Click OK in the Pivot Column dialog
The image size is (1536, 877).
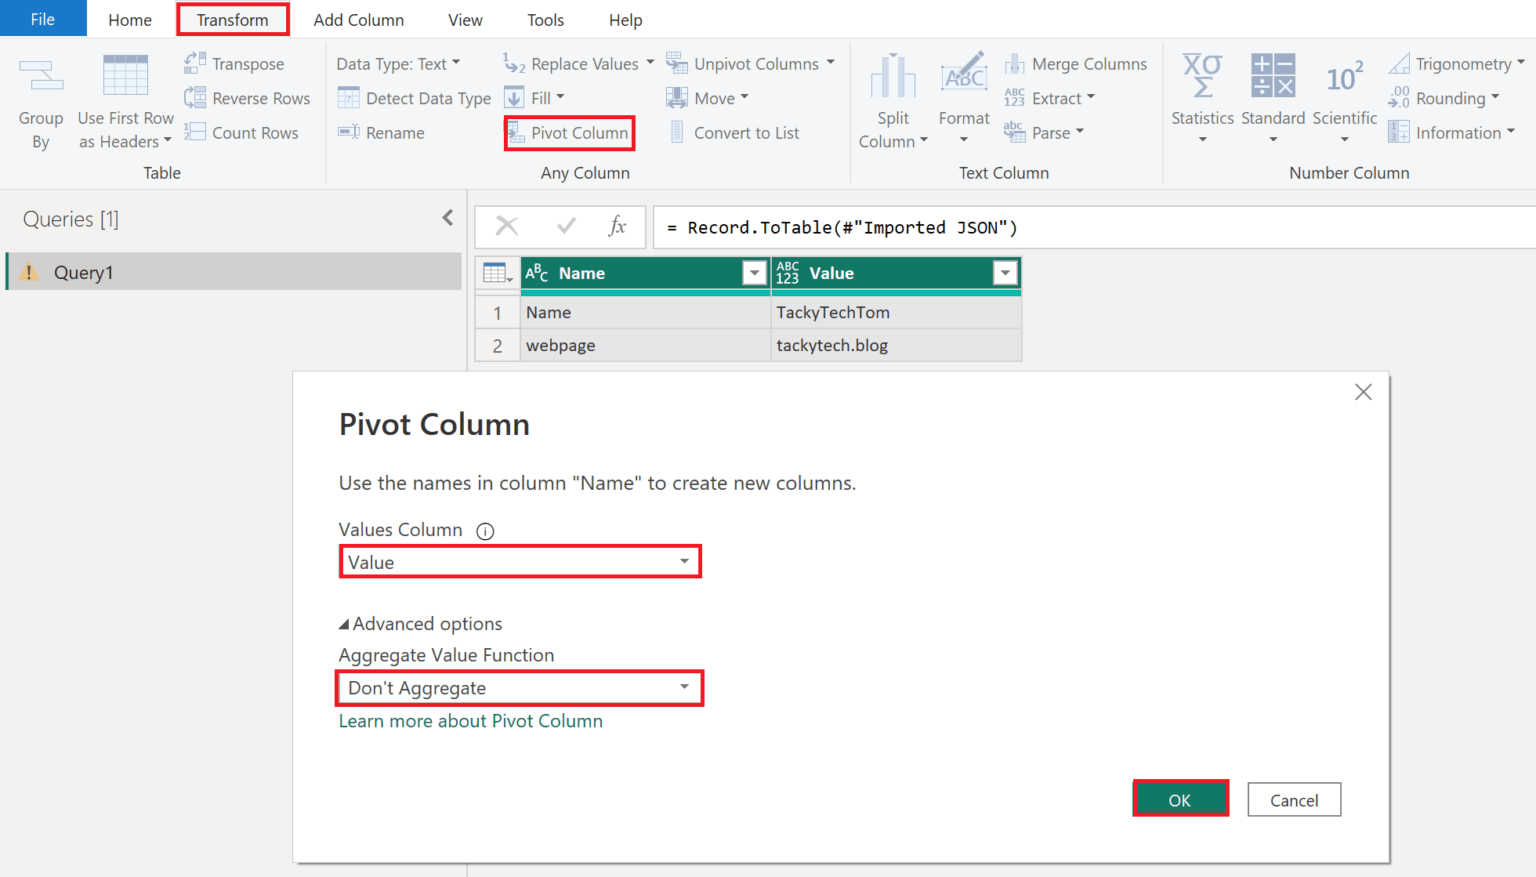[1180, 799]
